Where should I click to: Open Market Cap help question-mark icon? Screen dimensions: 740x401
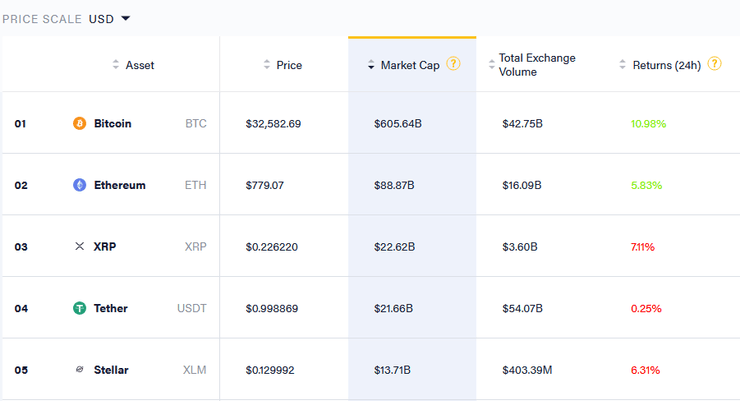(x=454, y=64)
